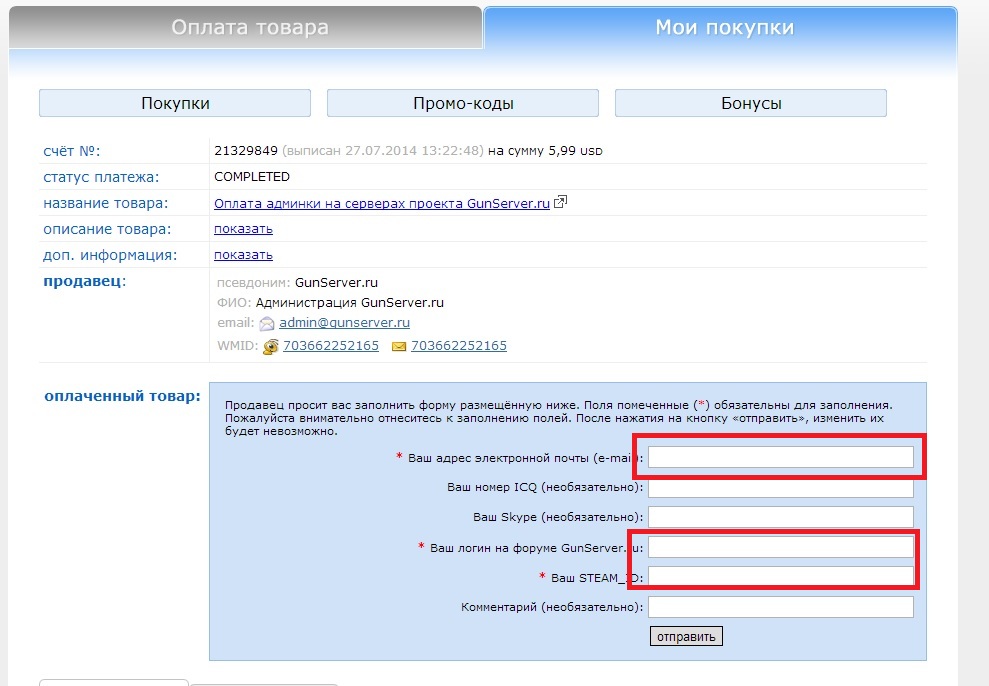Open the first WMID 703662252165 link
Image resolution: width=989 pixels, height=686 pixels.
331,346
